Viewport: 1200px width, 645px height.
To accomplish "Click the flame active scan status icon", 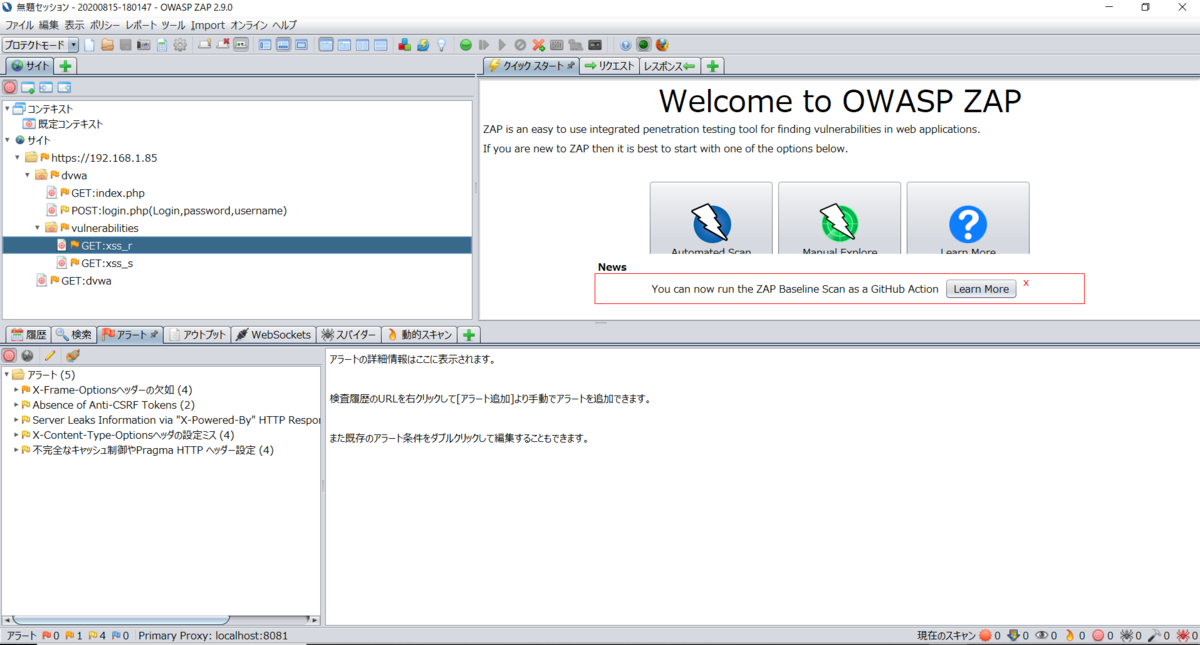I will tap(1069, 635).
